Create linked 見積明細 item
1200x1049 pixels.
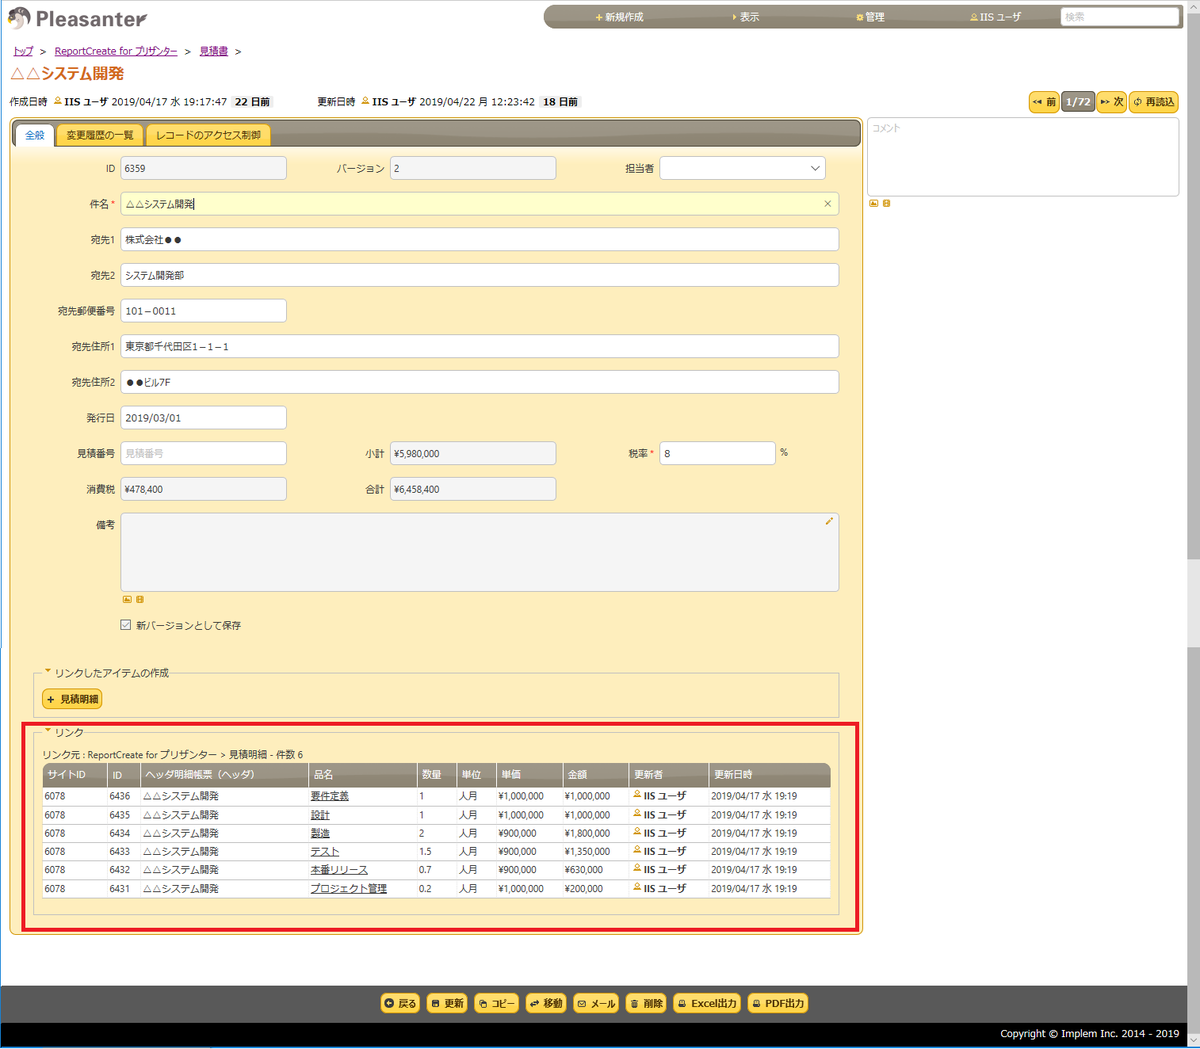click(72, 699)
